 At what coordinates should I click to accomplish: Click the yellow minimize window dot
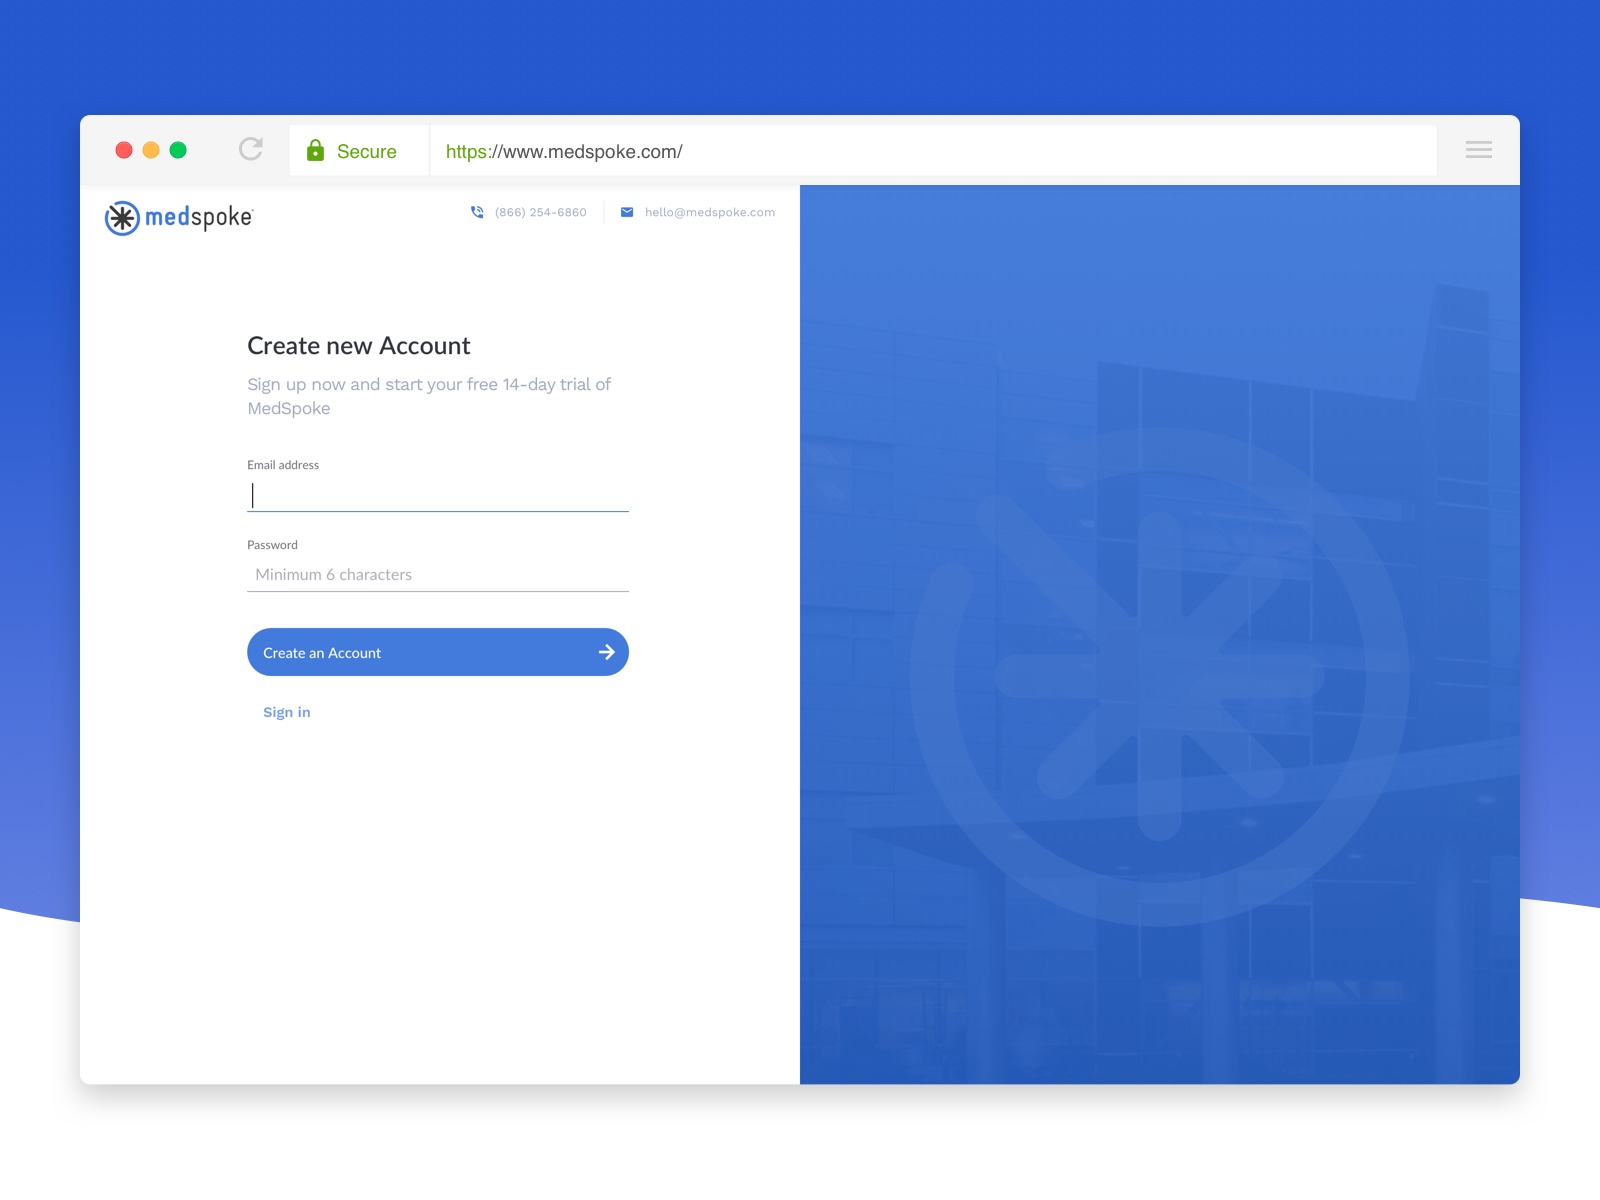tap(151, 150)
